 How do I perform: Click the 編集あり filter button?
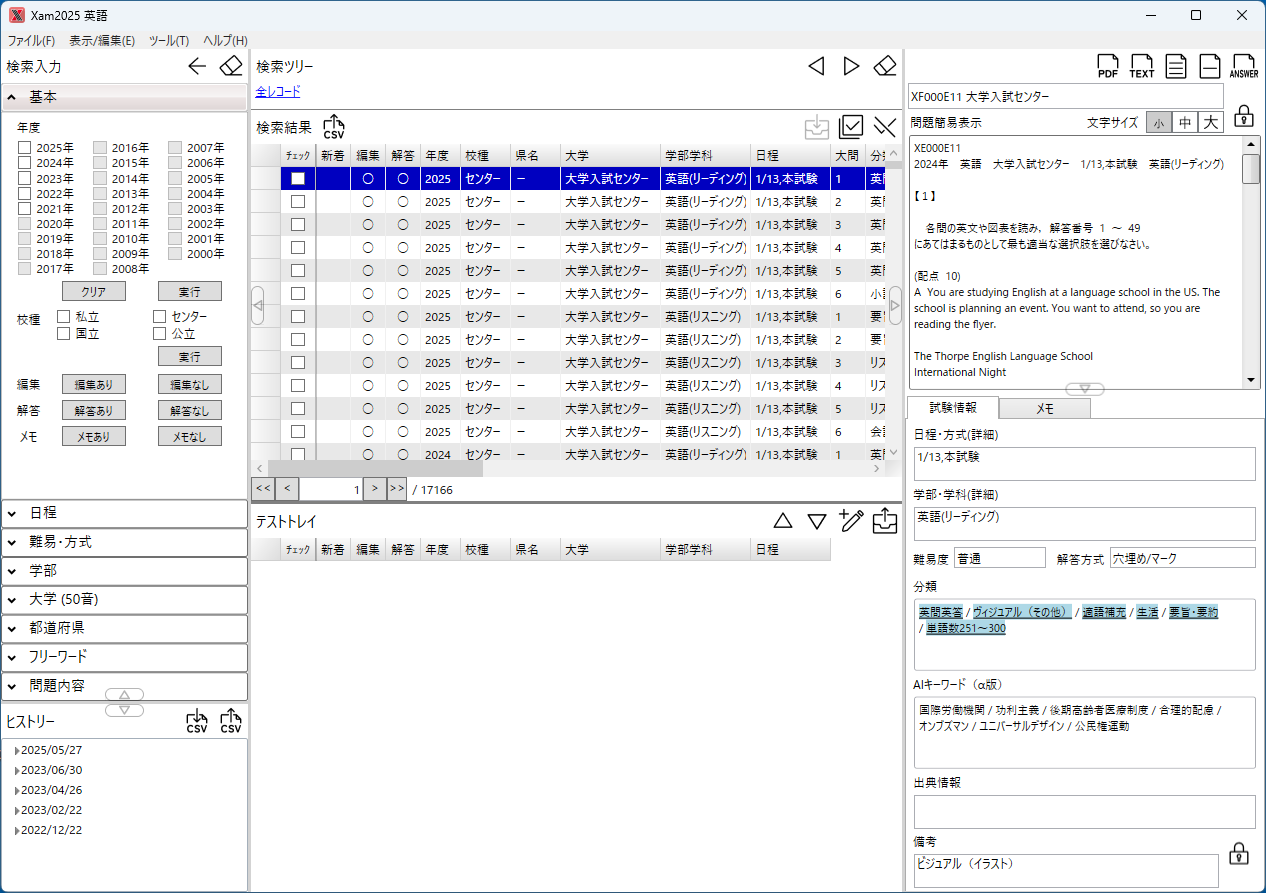click(x=94, y=384)
